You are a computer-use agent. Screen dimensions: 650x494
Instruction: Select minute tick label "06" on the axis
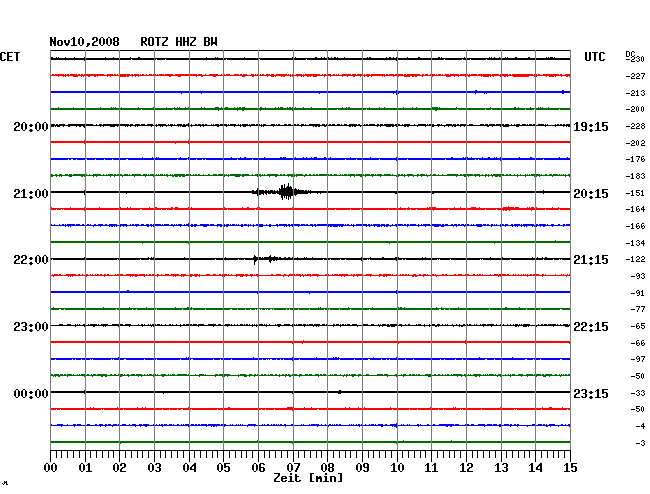(258, 468)
